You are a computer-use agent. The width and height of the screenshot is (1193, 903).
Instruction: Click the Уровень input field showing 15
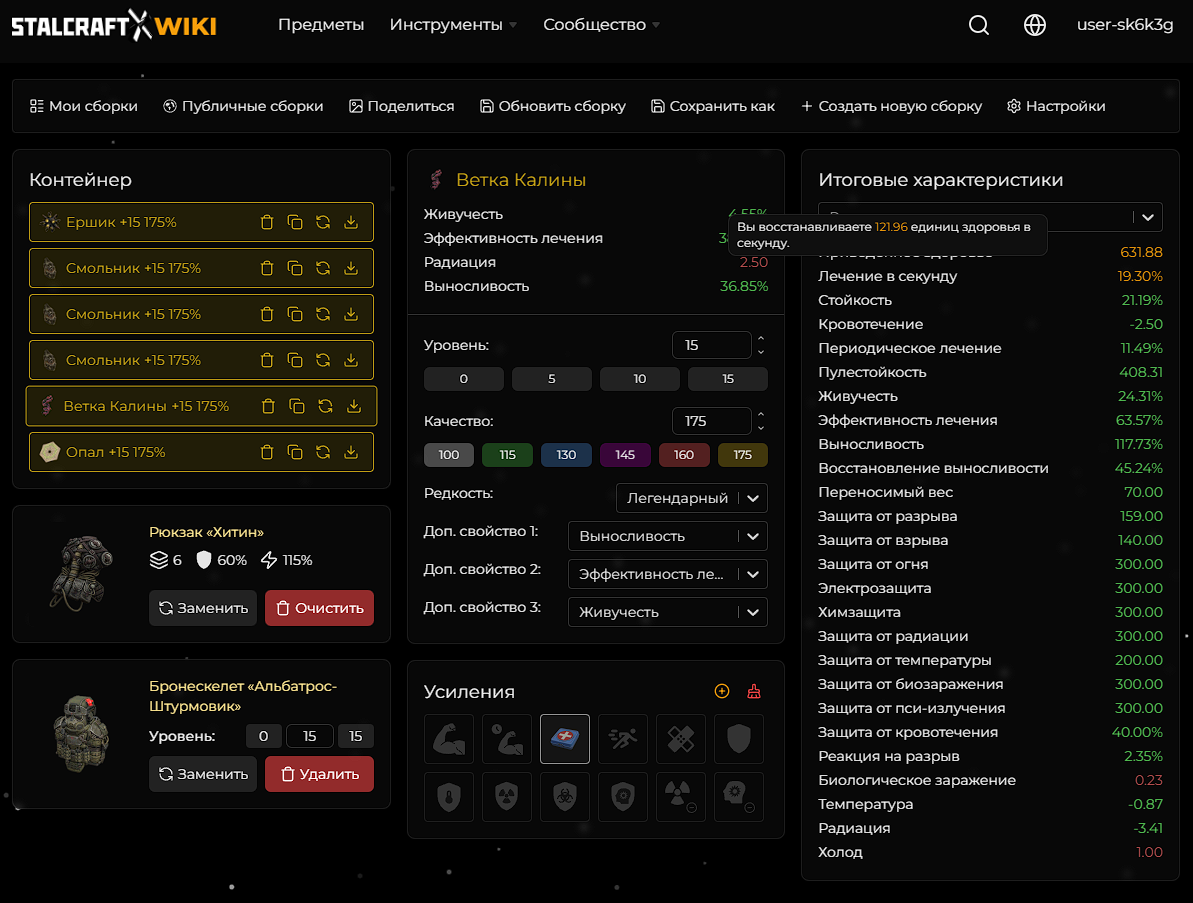click(x=711, y=345)
